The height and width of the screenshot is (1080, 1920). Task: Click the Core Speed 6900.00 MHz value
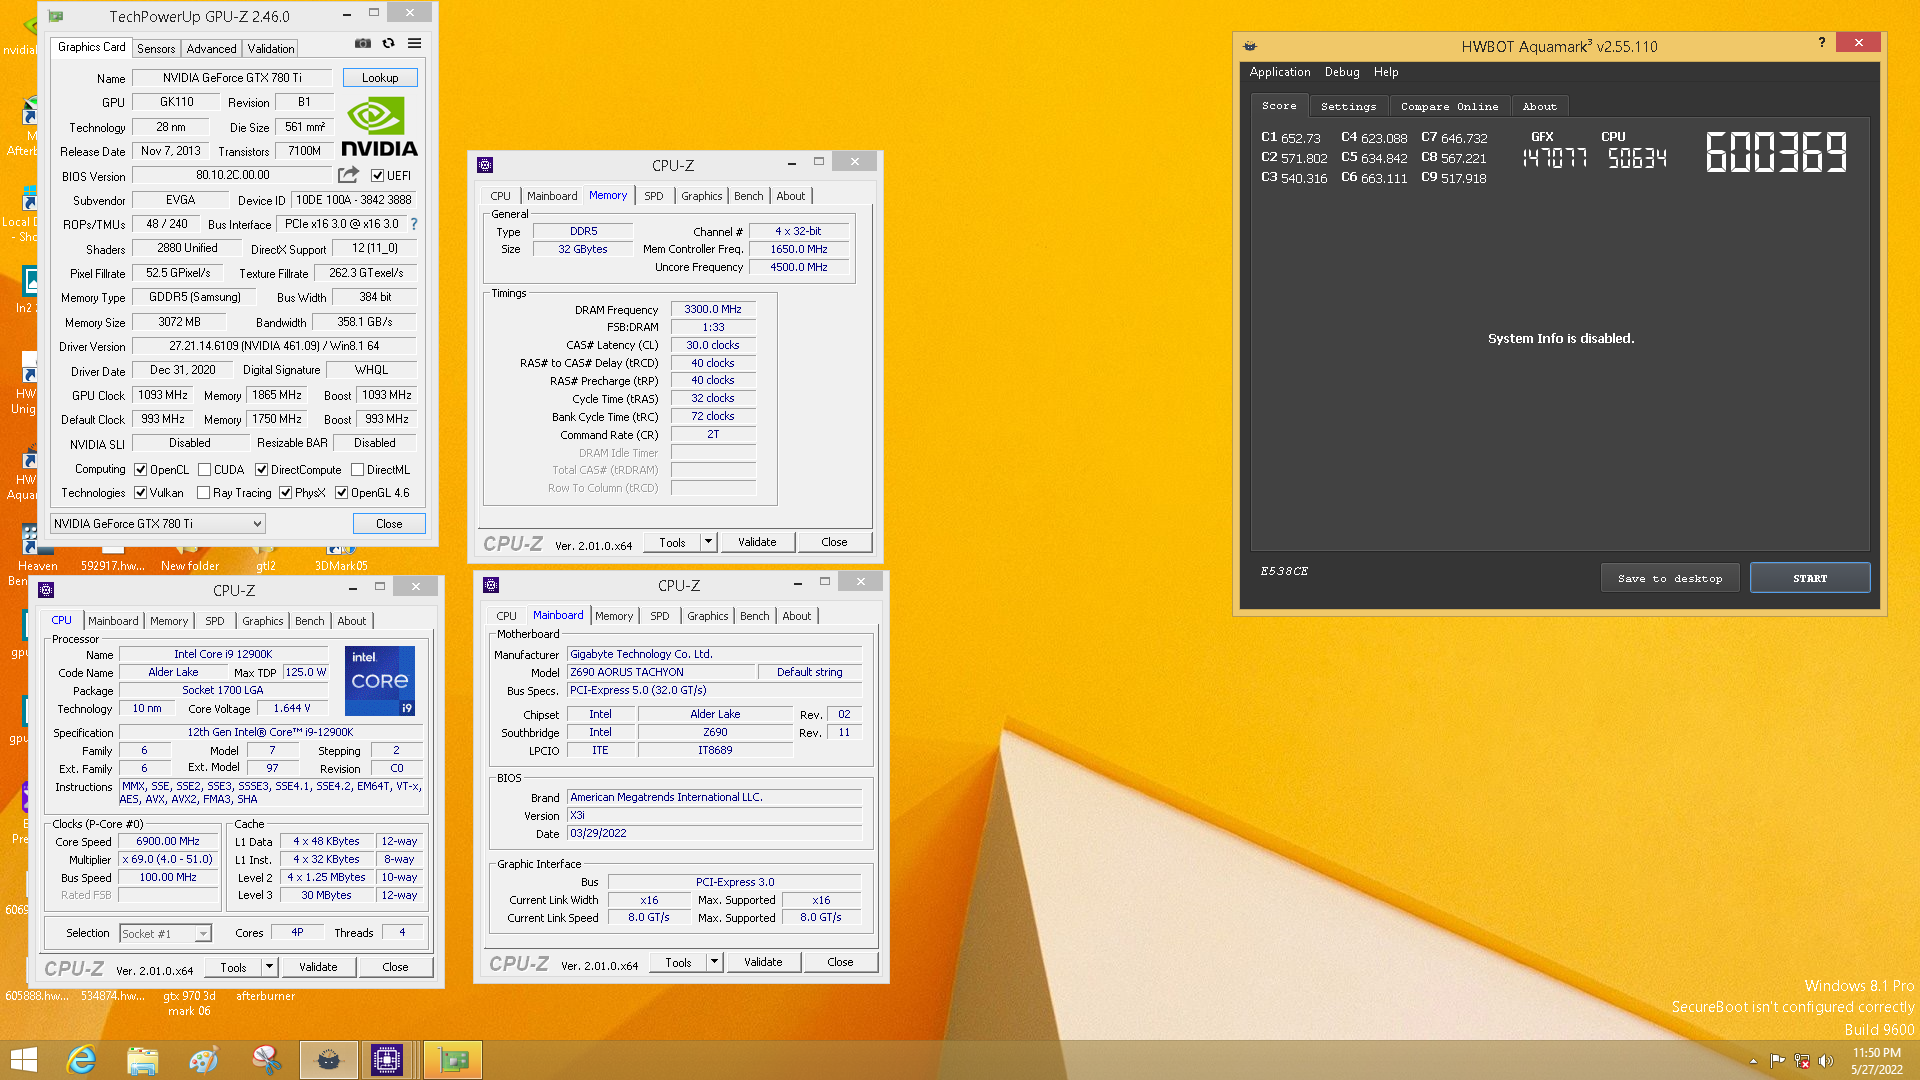pos(168,842)
